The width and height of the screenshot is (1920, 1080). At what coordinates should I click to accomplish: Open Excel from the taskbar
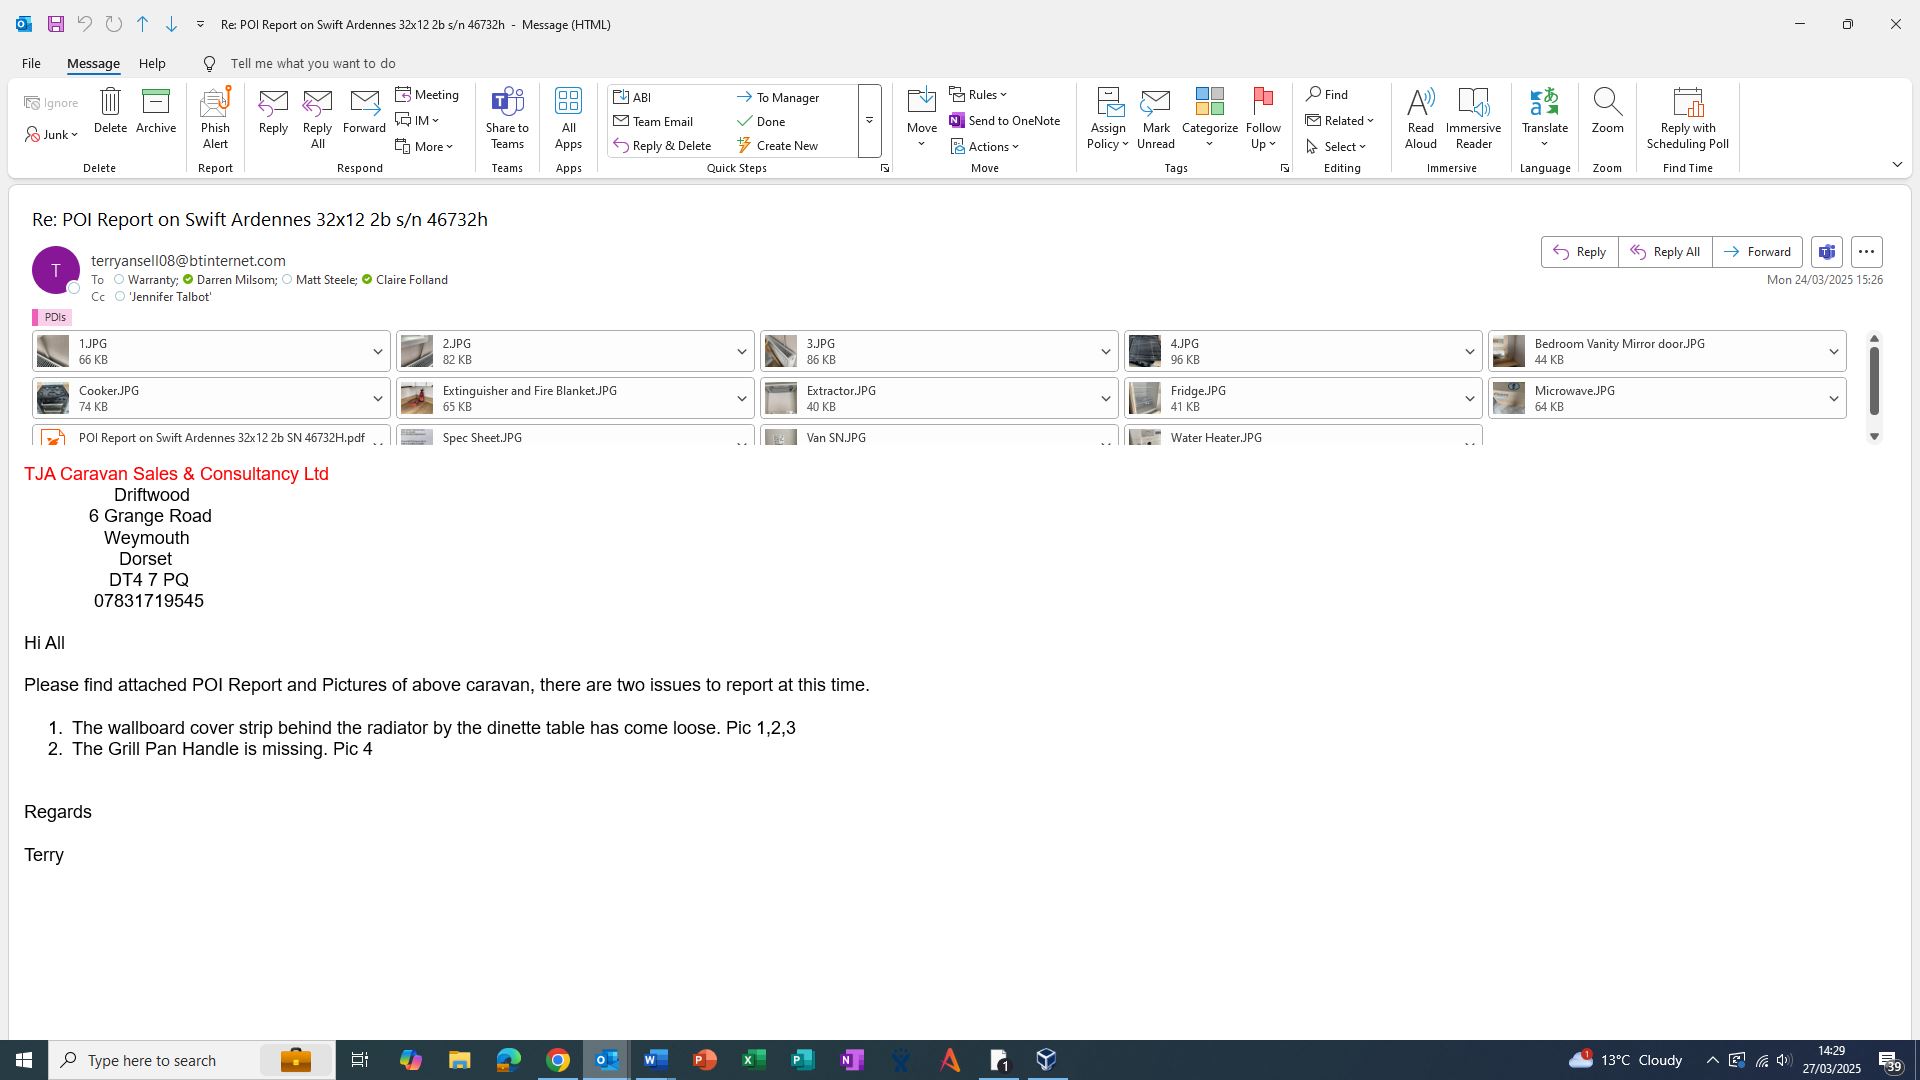coord(754,1060)
